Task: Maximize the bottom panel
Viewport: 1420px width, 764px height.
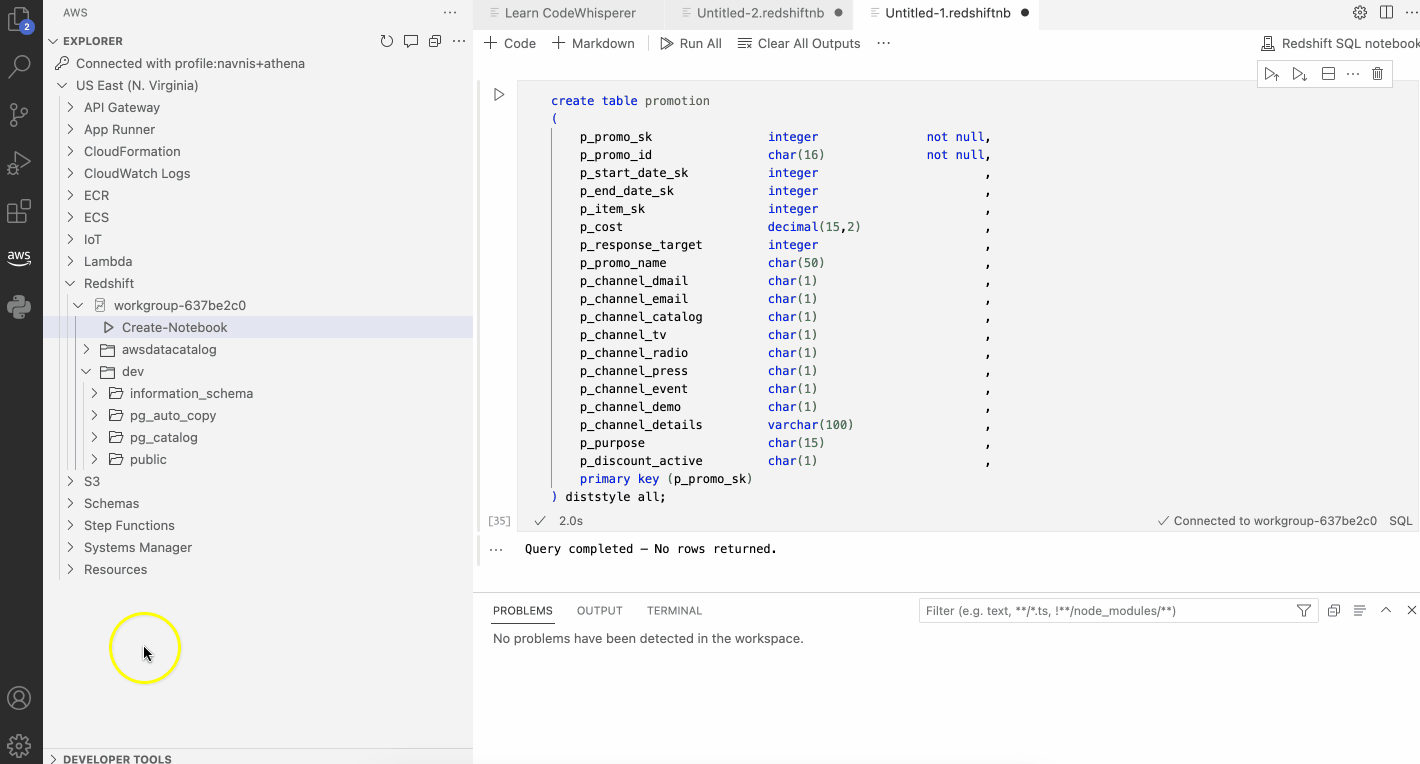Action: click(x=1386, y=611)
